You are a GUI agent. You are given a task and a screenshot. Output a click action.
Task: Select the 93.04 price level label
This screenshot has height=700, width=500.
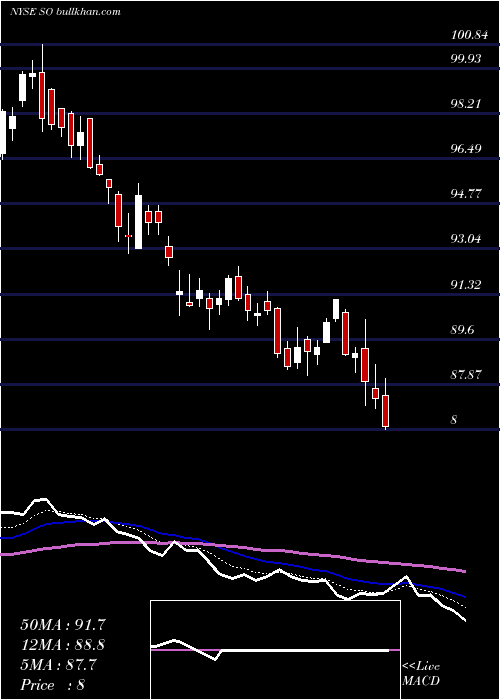[x=466, y=239]
